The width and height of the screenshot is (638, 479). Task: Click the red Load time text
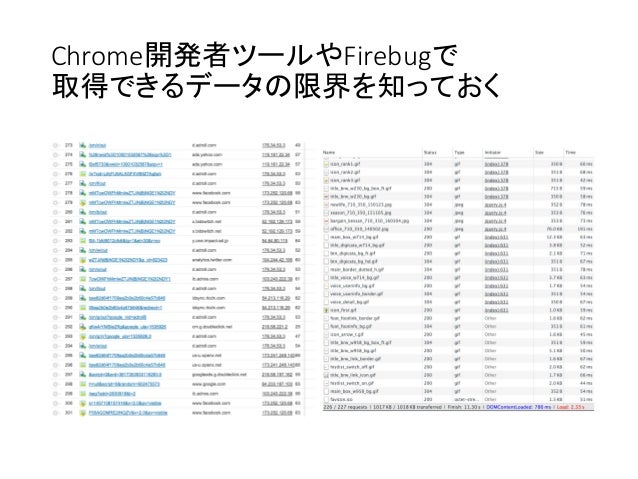[x=570, y=407]
